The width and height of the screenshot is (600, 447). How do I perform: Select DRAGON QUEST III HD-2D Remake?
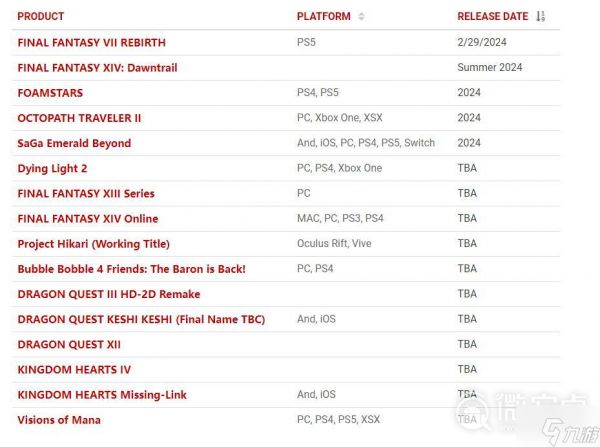[x=108, y=294]
